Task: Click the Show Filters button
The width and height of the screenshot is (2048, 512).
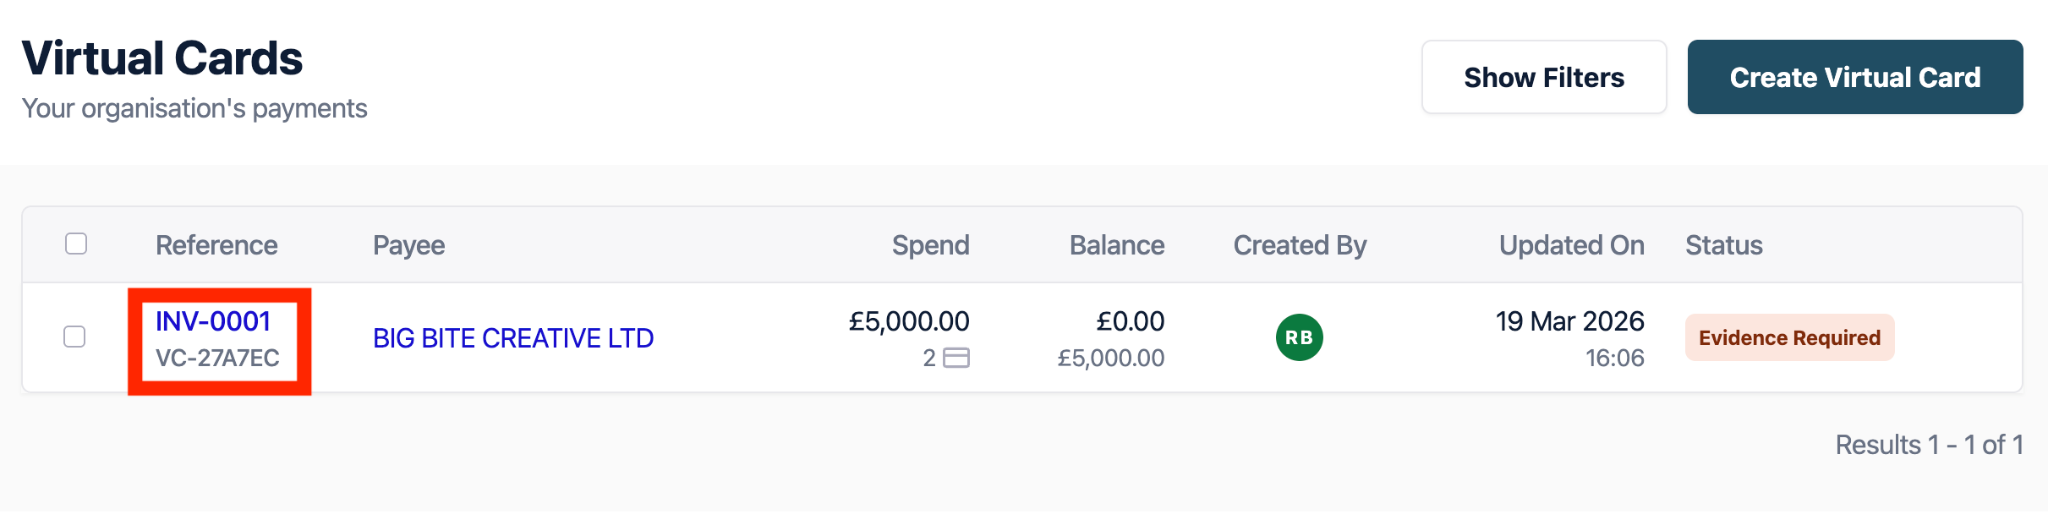Action: 1543,77
